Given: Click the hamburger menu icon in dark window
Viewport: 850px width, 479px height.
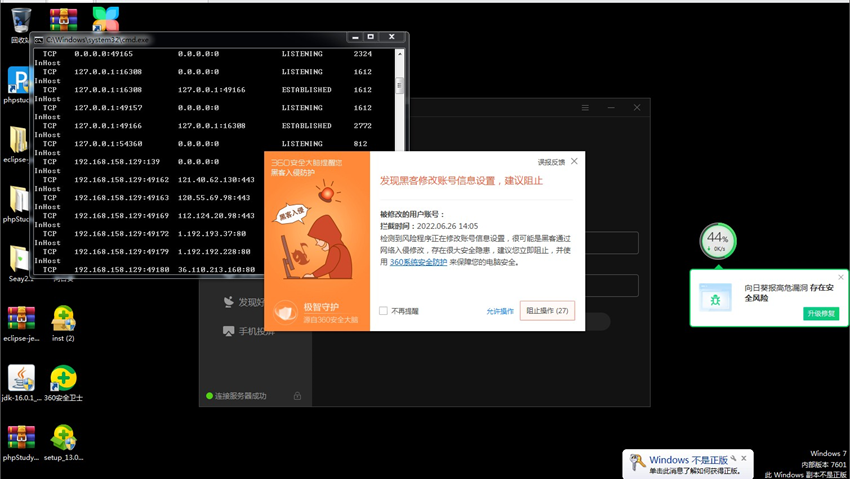Looking at the screenshot, I should click(x=585, y=108).
